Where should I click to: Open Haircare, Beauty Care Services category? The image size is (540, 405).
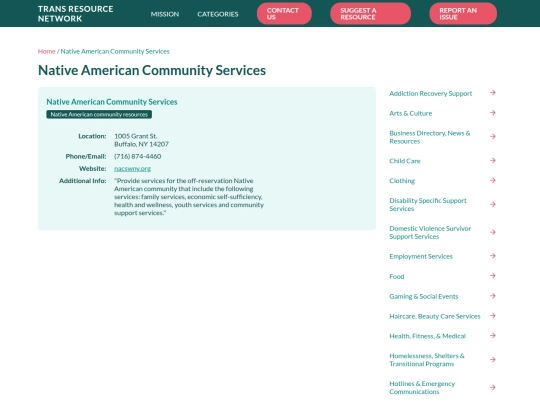click(x=435, y=316)
